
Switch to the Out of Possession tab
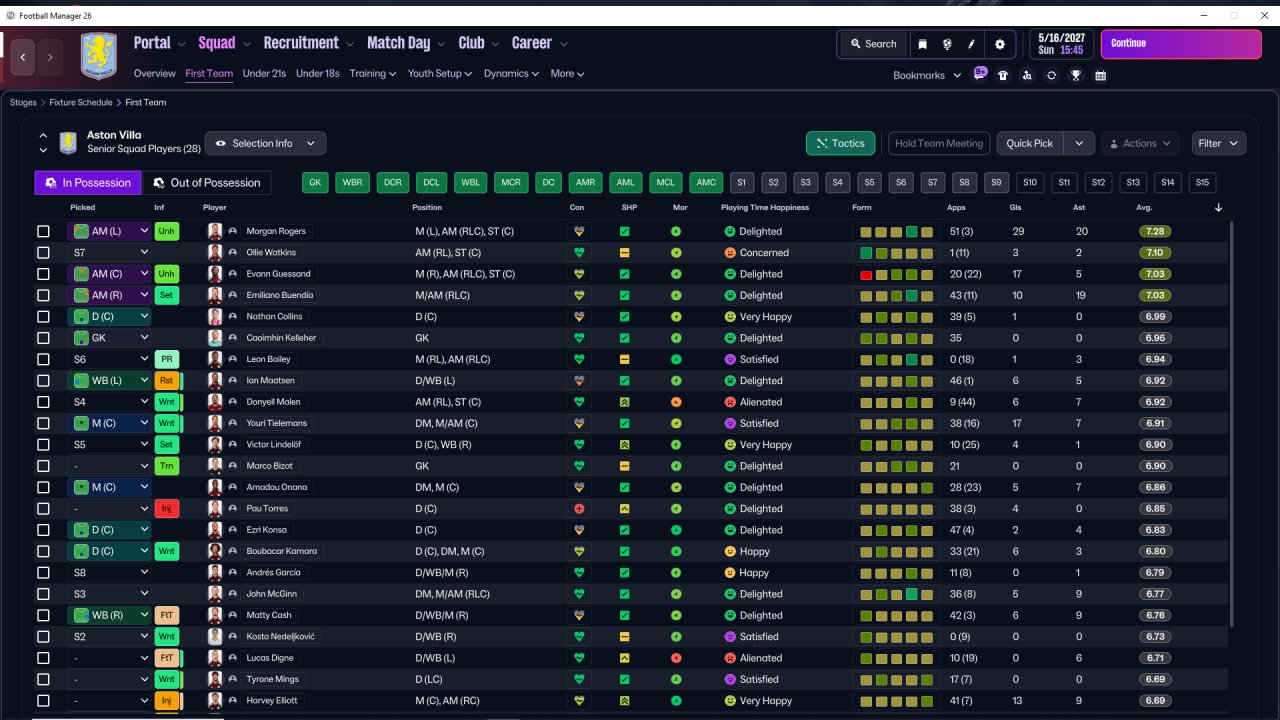pos(206,183)
